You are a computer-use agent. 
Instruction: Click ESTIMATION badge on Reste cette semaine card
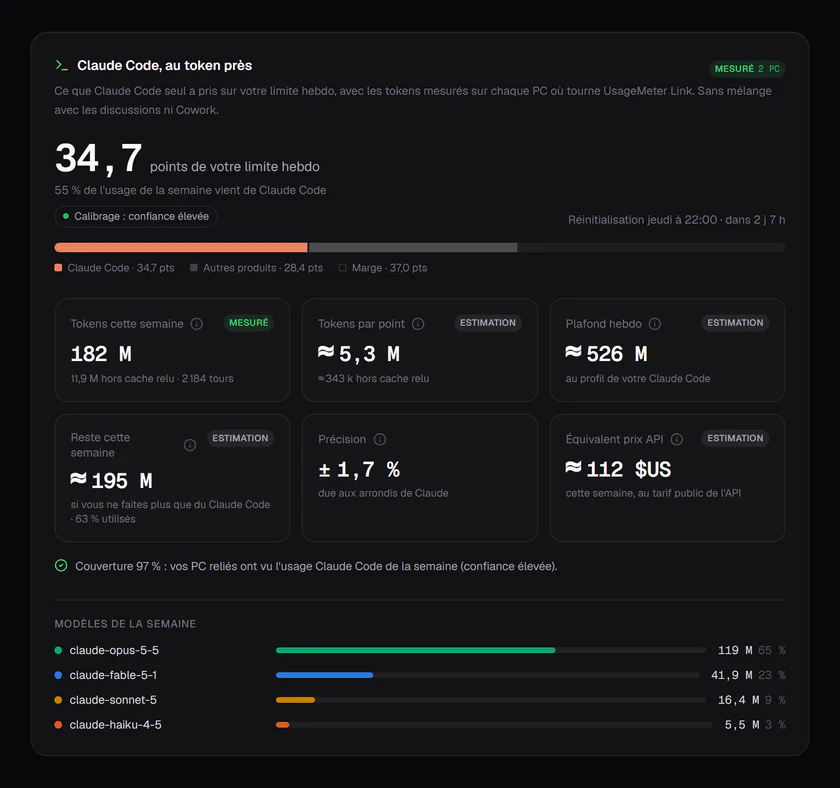(240, 438)
